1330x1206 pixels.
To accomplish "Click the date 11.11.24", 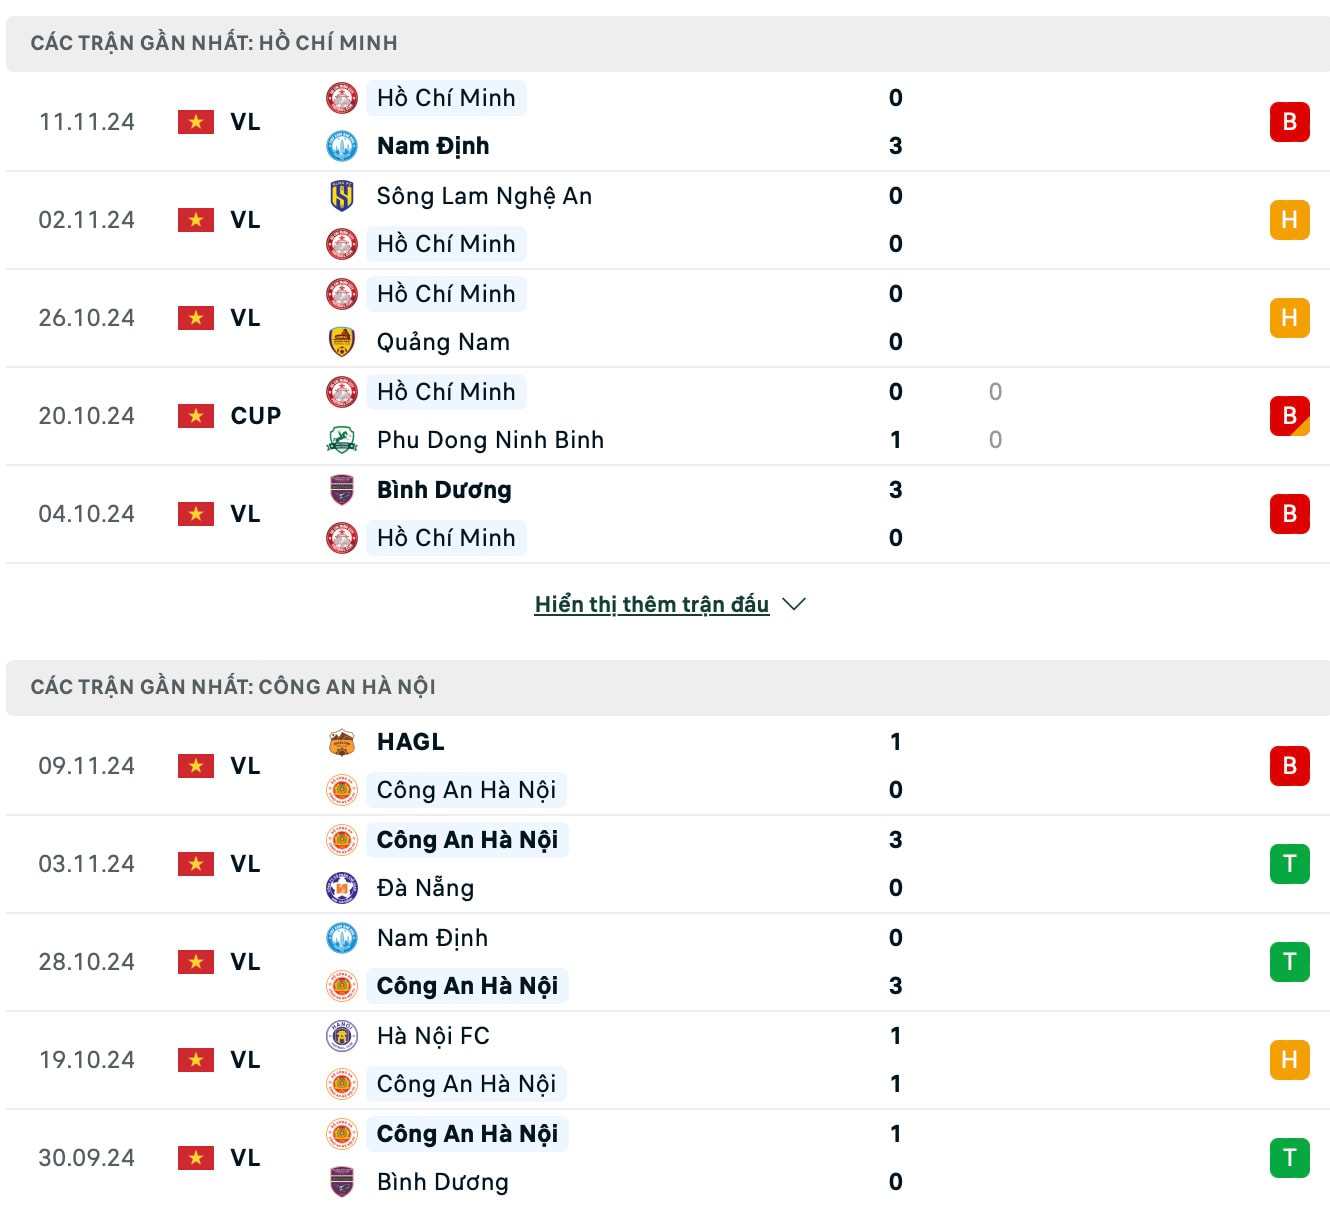I will (87, 122).
